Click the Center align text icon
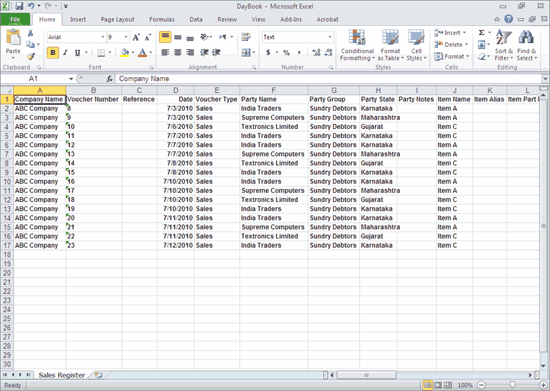This screenshot has width=550, height=391. click(x=178, y=53)
